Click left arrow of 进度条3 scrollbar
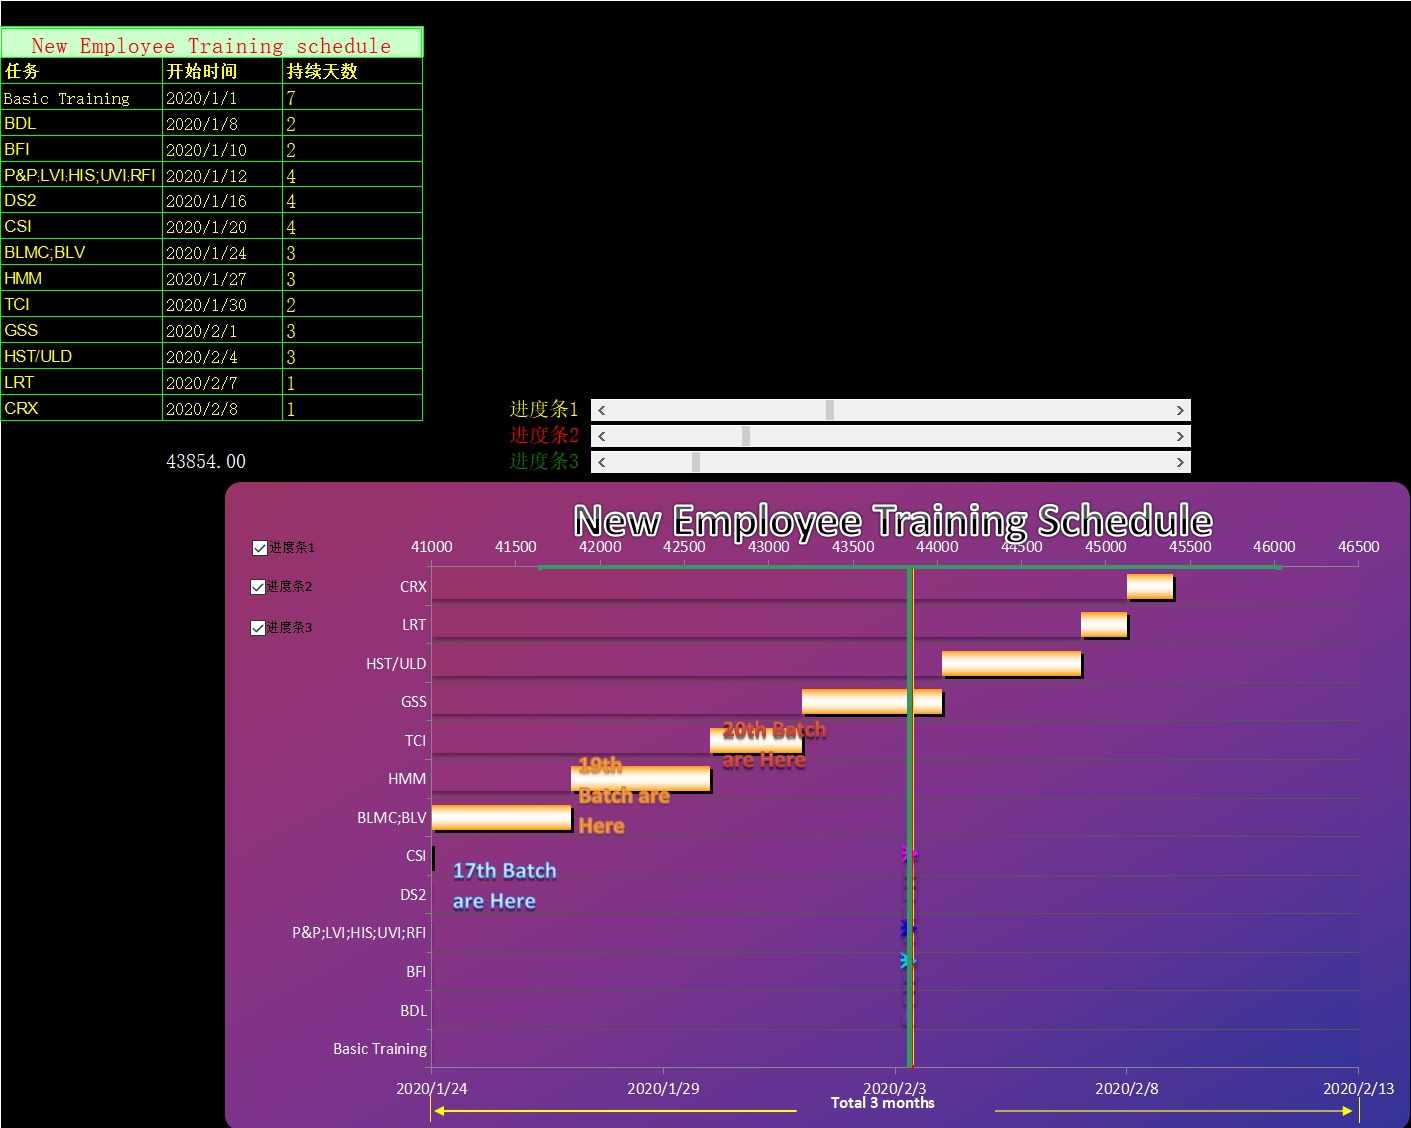This screenshot has width=1411, height=1128. [601, 462]
